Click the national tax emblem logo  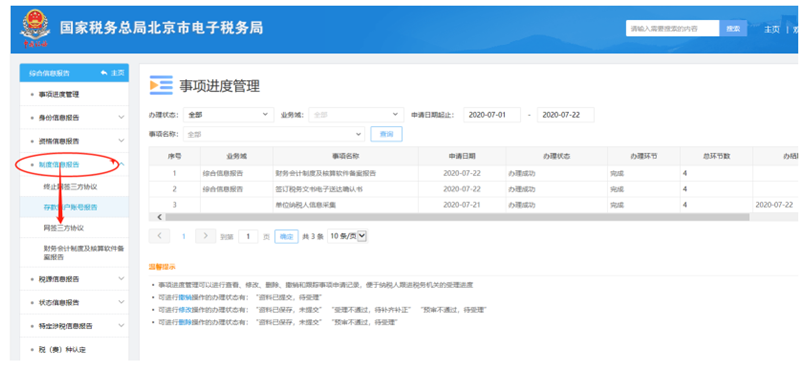click(x=34, y=29)
